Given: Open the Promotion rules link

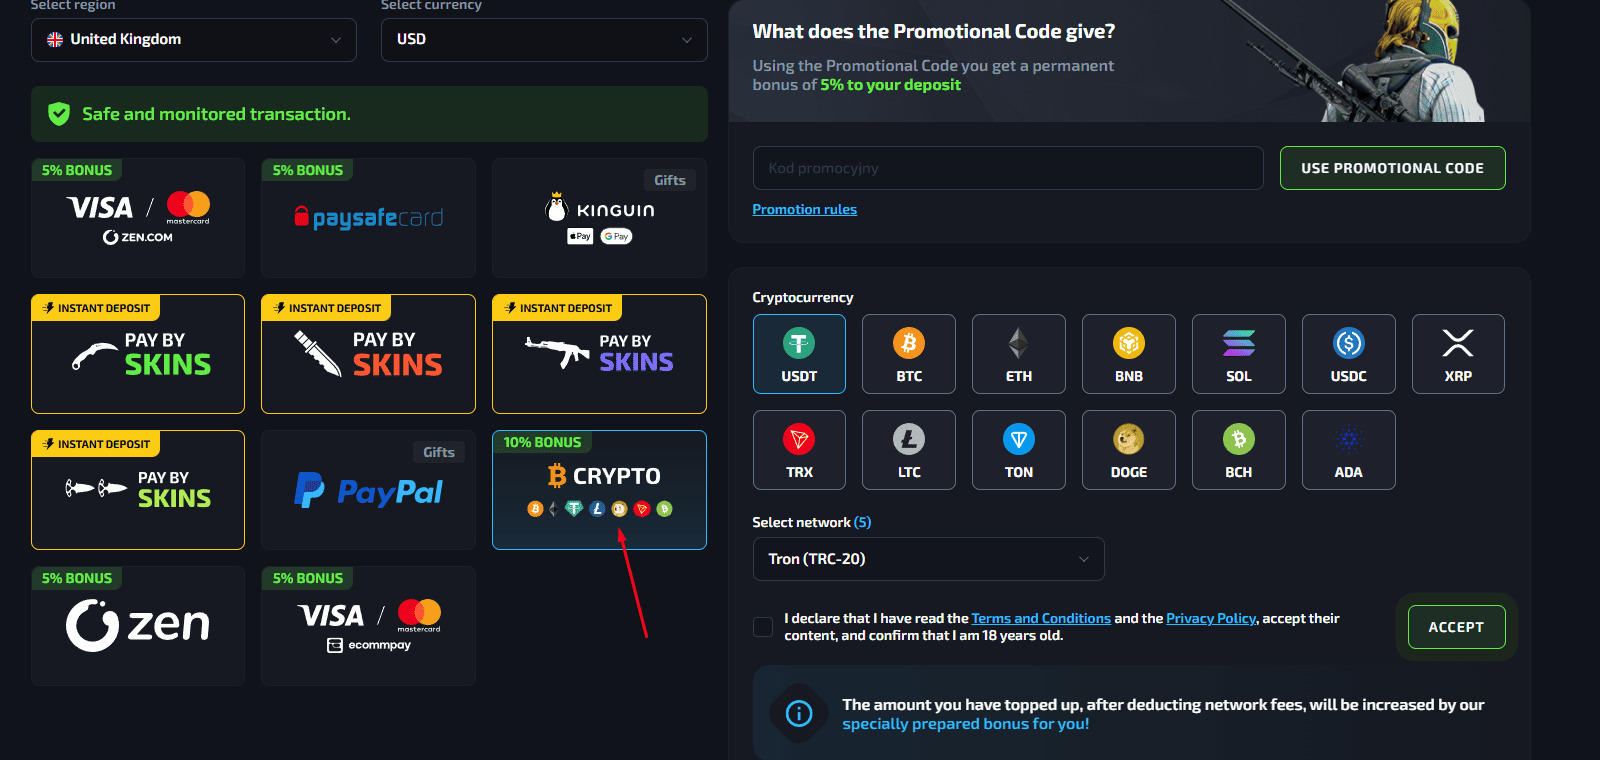Looking at the screenshot, I should (804, 209).
